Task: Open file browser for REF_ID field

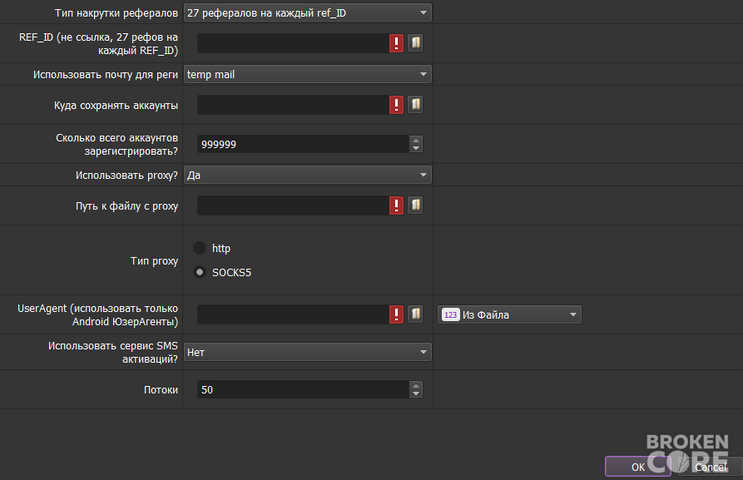Action: (416, 43)
